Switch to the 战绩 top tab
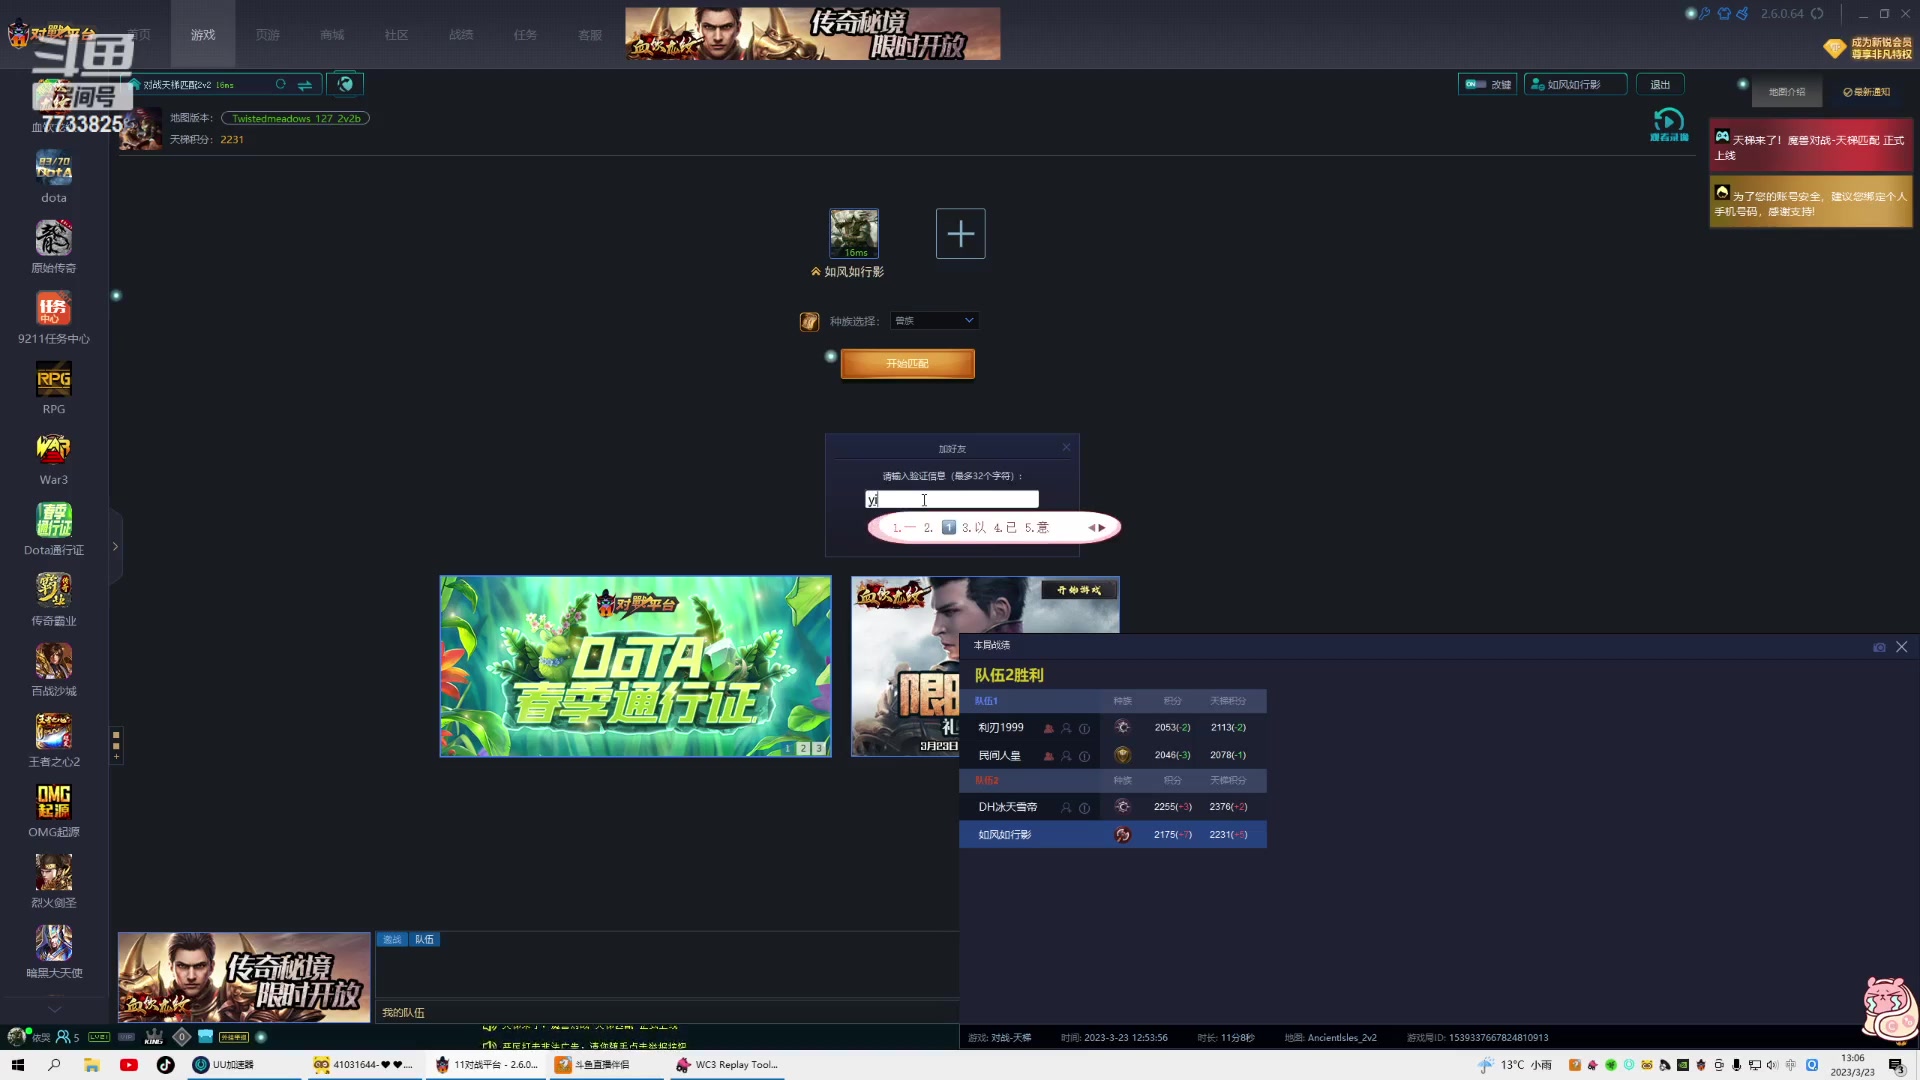Viewport: 1920px width, 1080px height. (461, 35)
